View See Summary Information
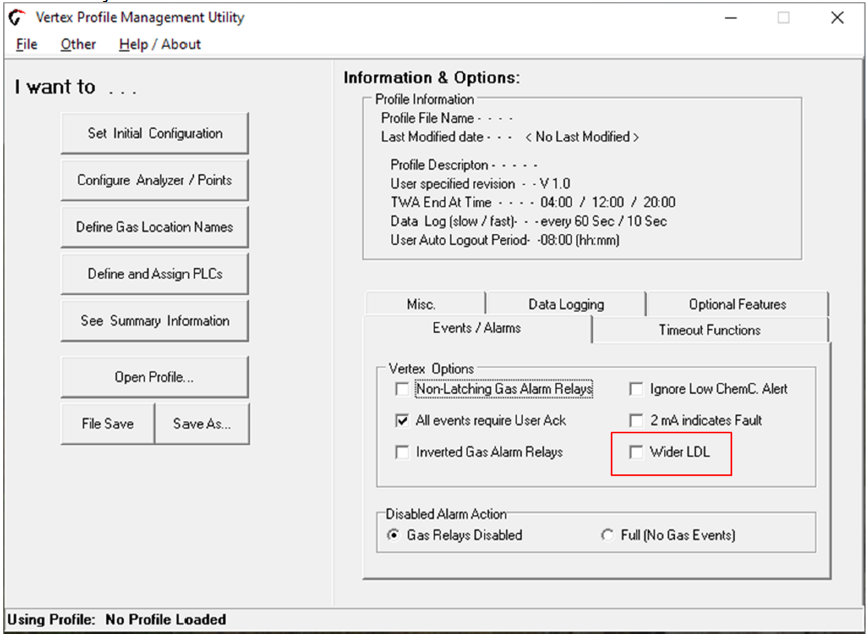868x636 pixels. coord(154,320)
